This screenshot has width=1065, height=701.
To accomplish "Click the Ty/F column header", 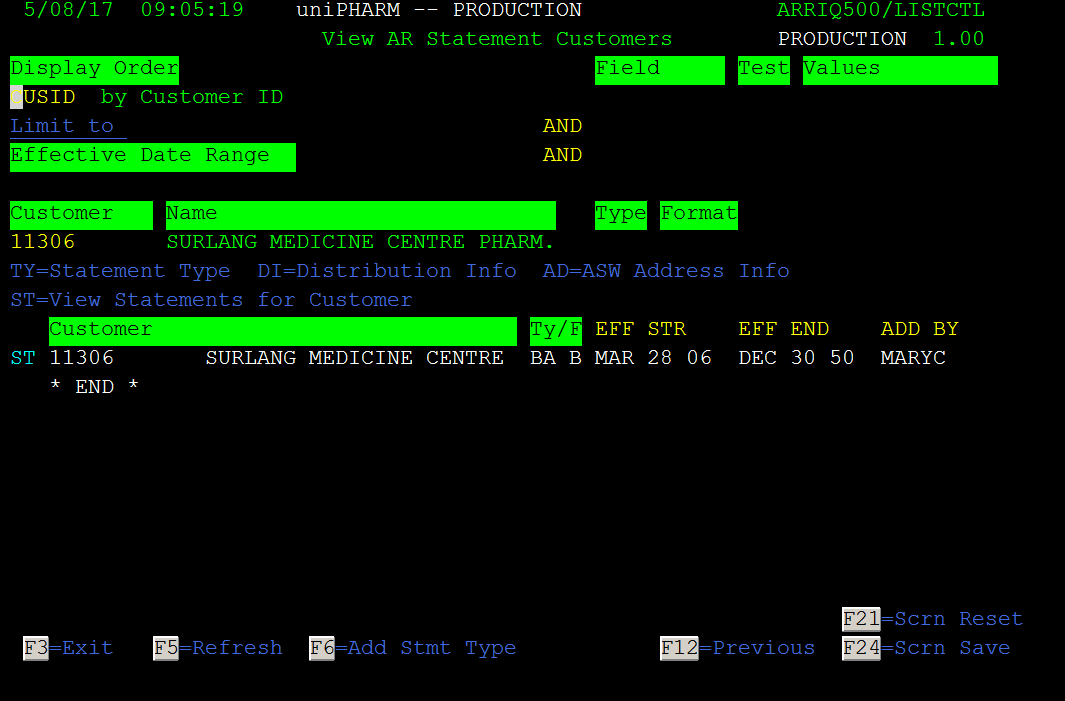I will (556, 331).
